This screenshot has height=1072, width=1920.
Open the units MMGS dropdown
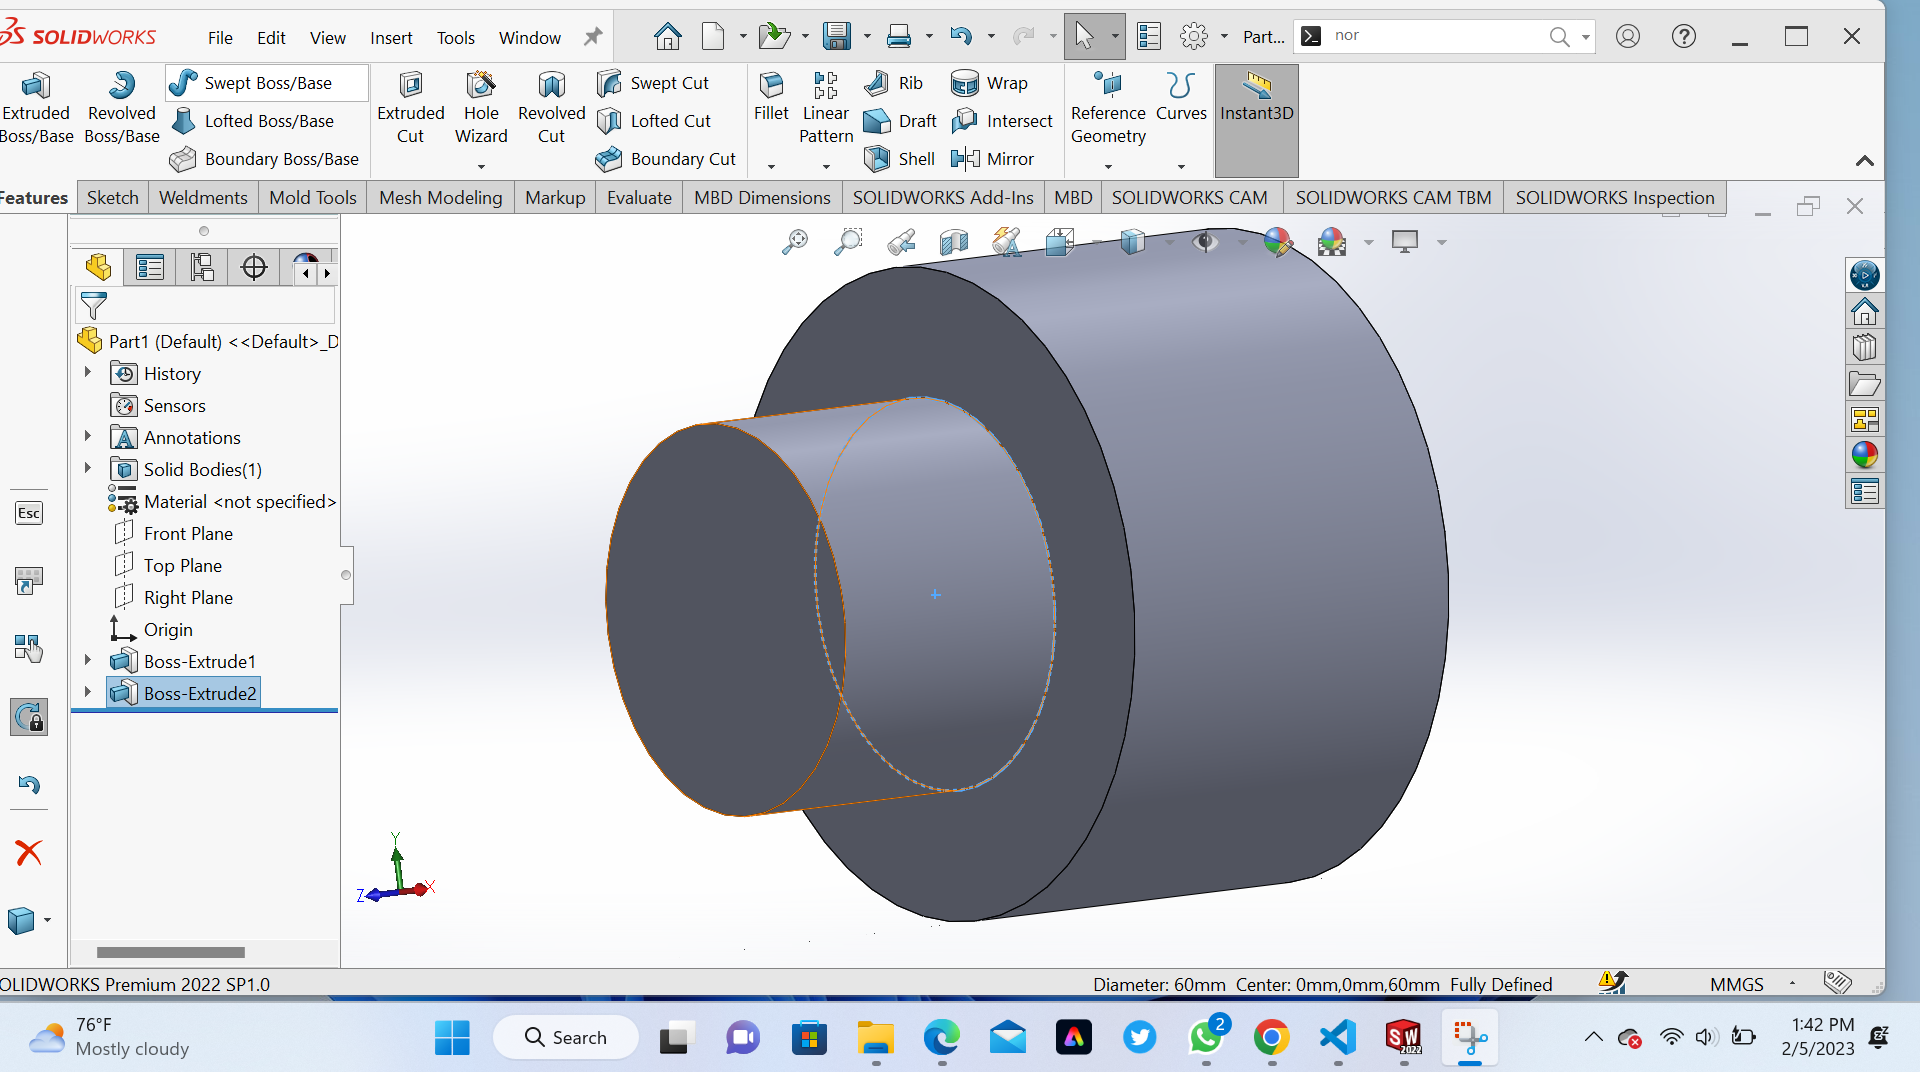click(1792, 984)
